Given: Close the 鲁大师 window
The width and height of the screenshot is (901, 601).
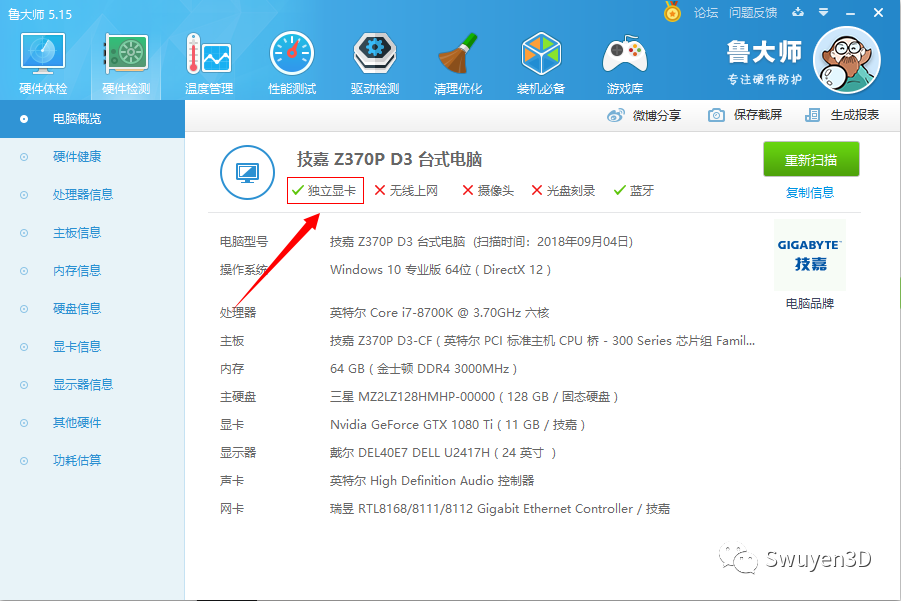Looking at the screenshot, I should pyautogui.click(x=878, y=13).
